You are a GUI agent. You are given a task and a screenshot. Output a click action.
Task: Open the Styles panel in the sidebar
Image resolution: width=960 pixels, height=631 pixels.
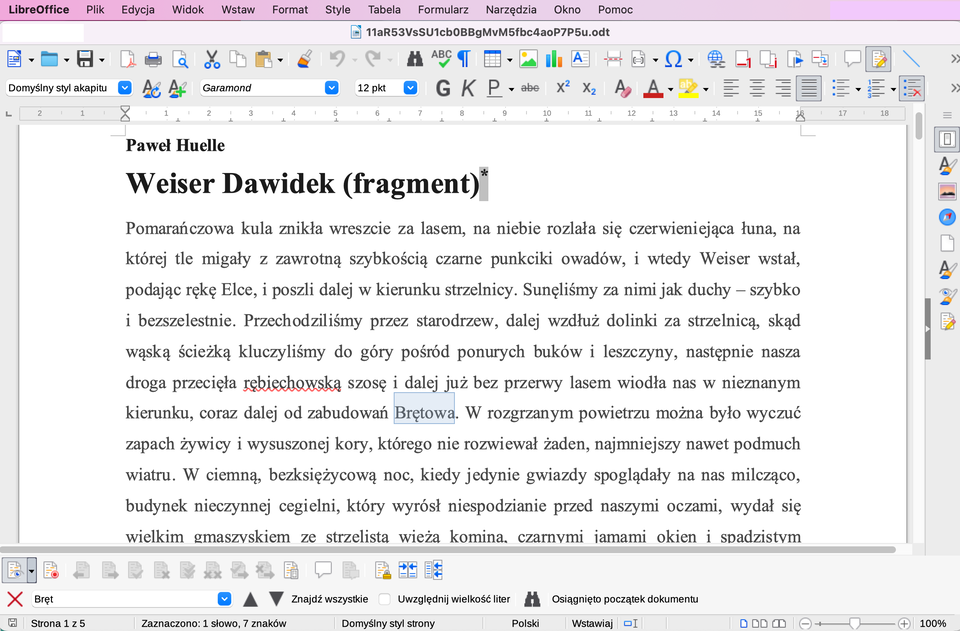click(946, 168)
